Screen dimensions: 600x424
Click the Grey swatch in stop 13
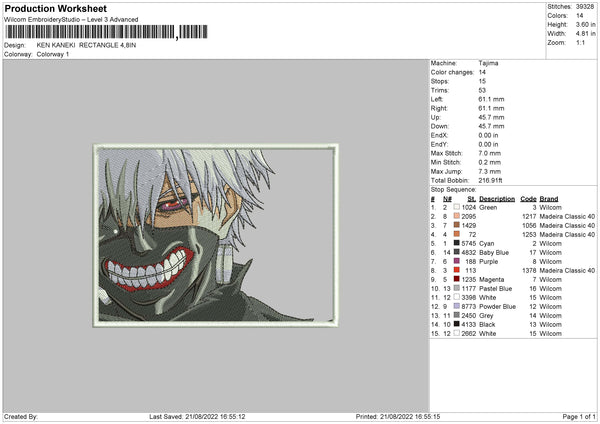click(457, 315)
